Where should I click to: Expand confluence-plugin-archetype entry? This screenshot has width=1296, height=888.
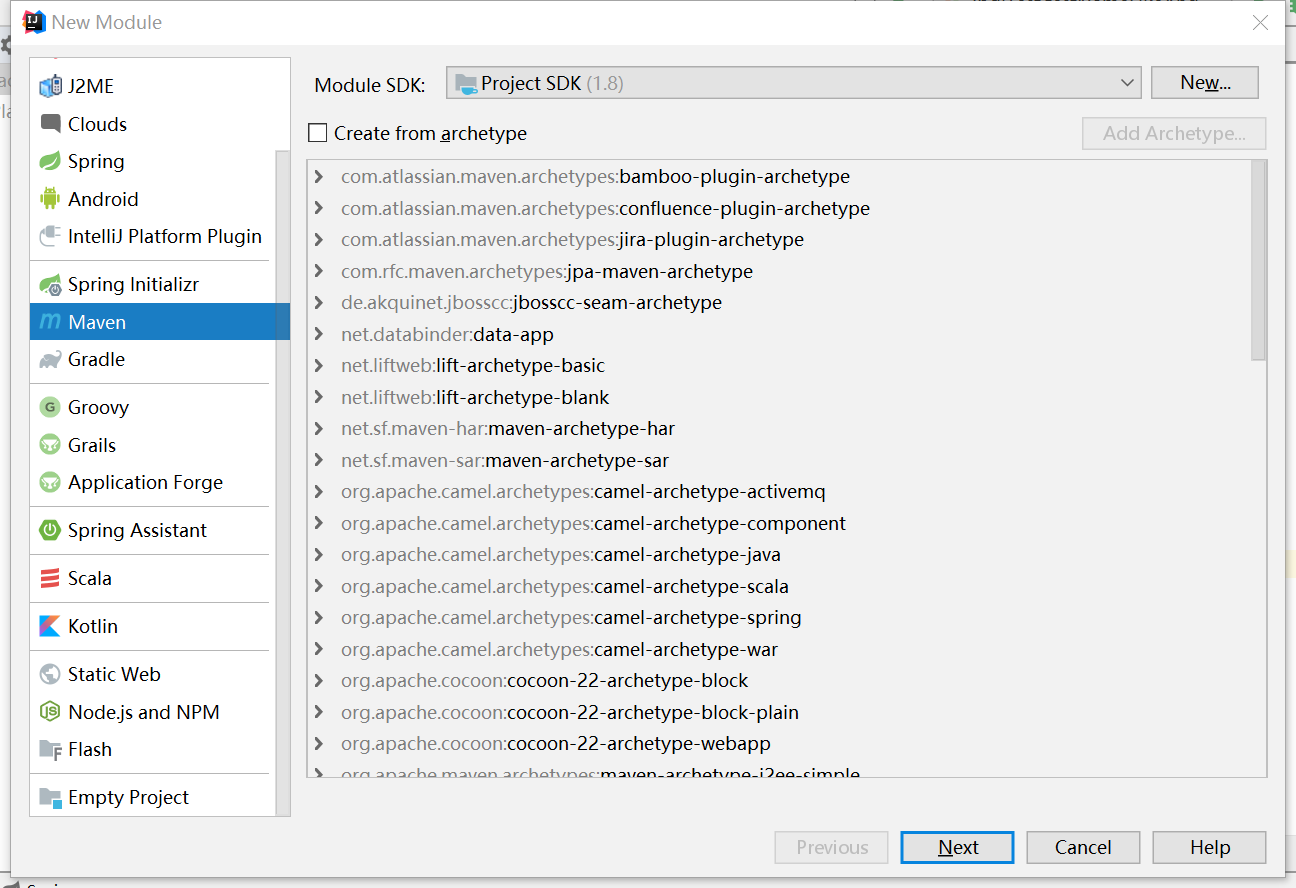pyautogui.click(x=319, y=208)
